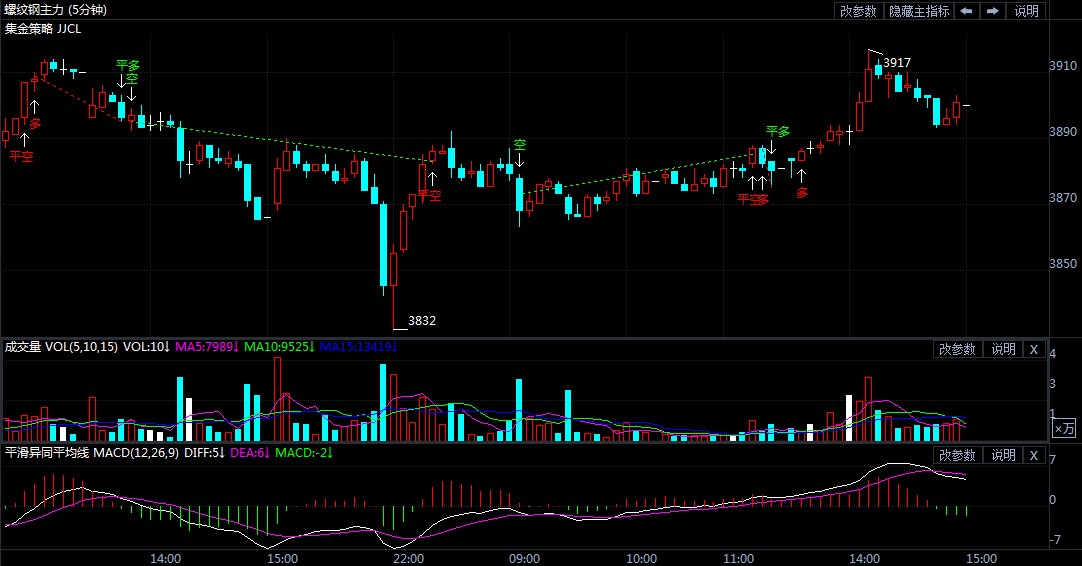The height and width of the screenshot is (566, 1082).
Task: Click the green 空 signal near 09:00
Action: pyautogui.click(x=519, y=145)
